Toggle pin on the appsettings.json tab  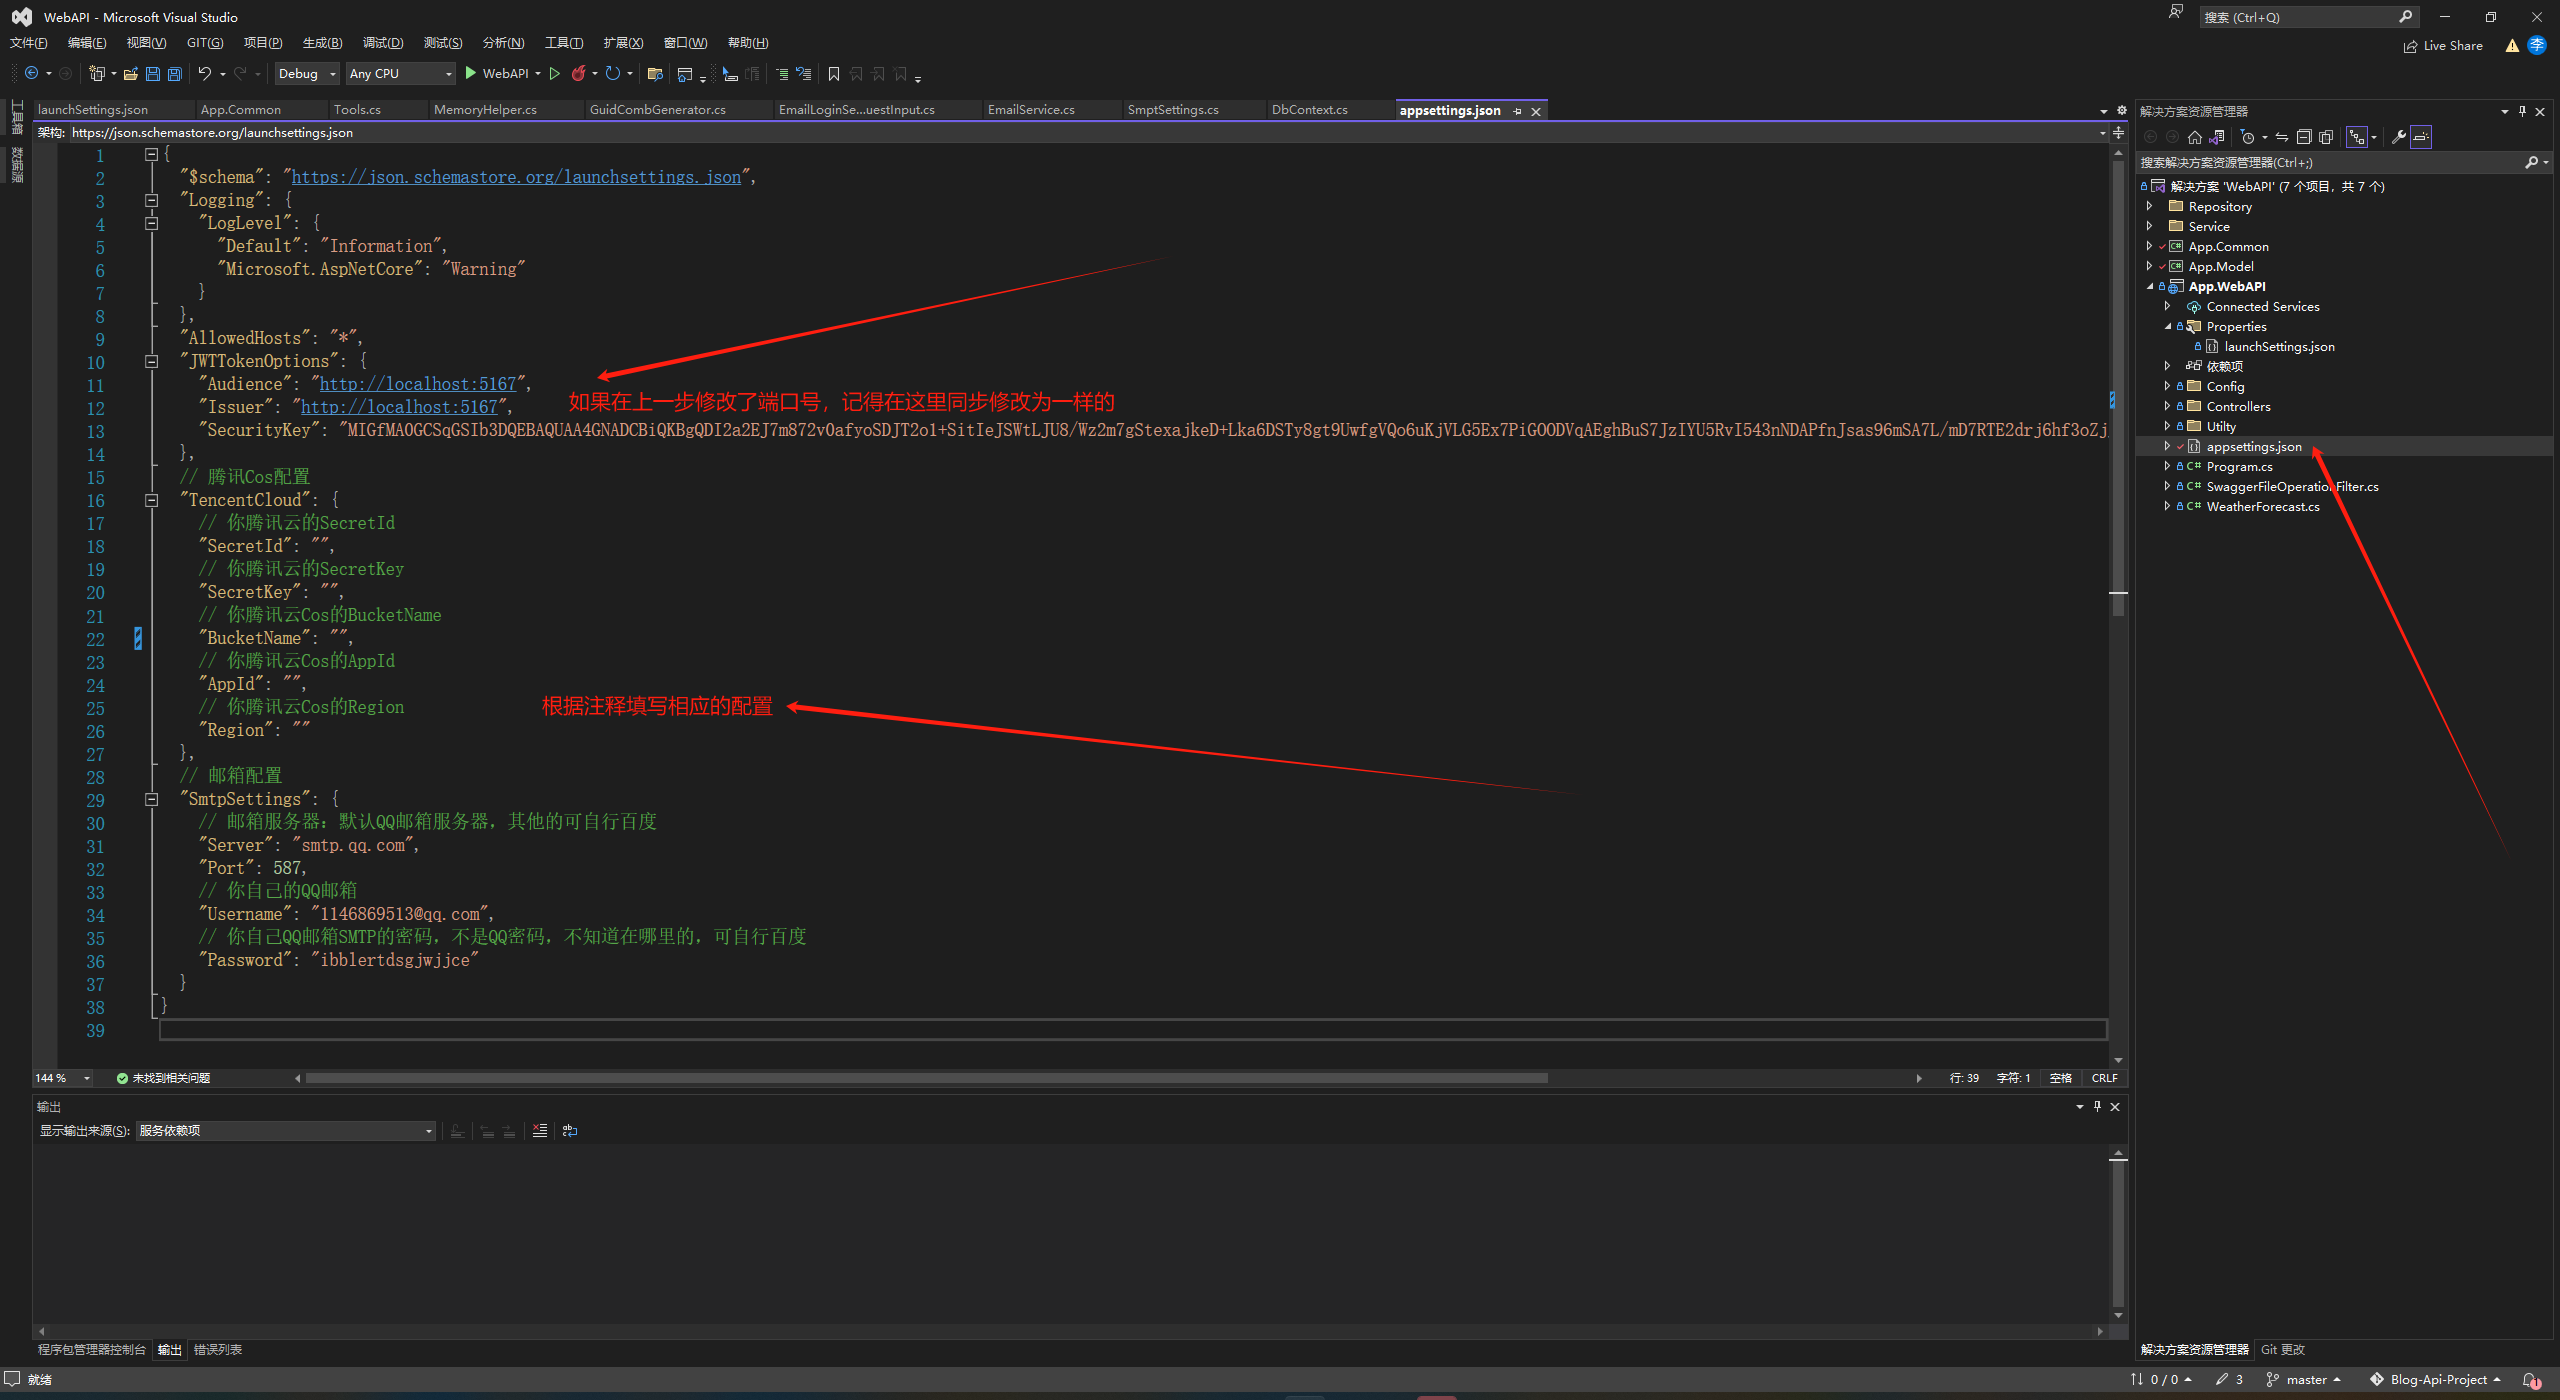pos(1517,111)
